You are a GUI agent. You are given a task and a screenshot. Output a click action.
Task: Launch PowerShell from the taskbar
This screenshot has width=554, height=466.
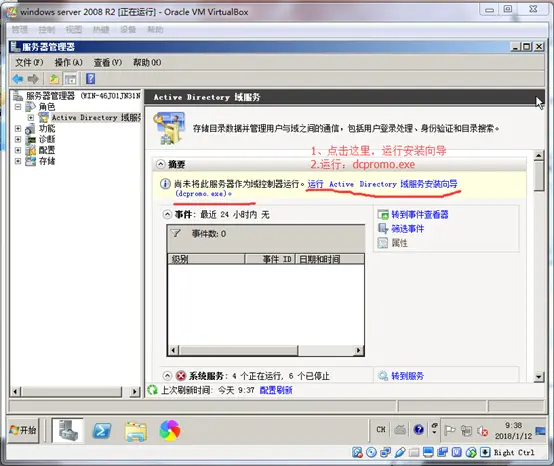[102, 431]
